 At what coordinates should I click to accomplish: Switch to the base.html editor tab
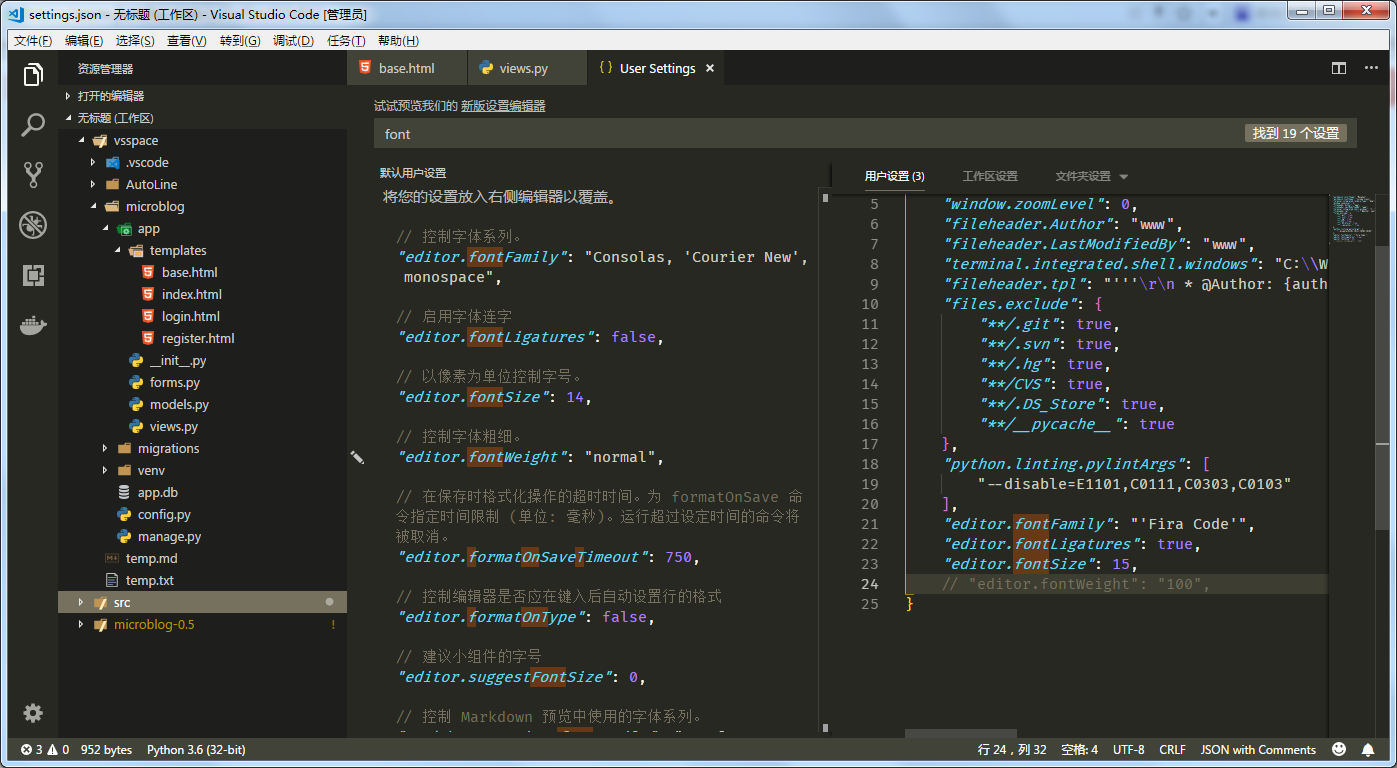pyautogui.click(x=407, y=68)
